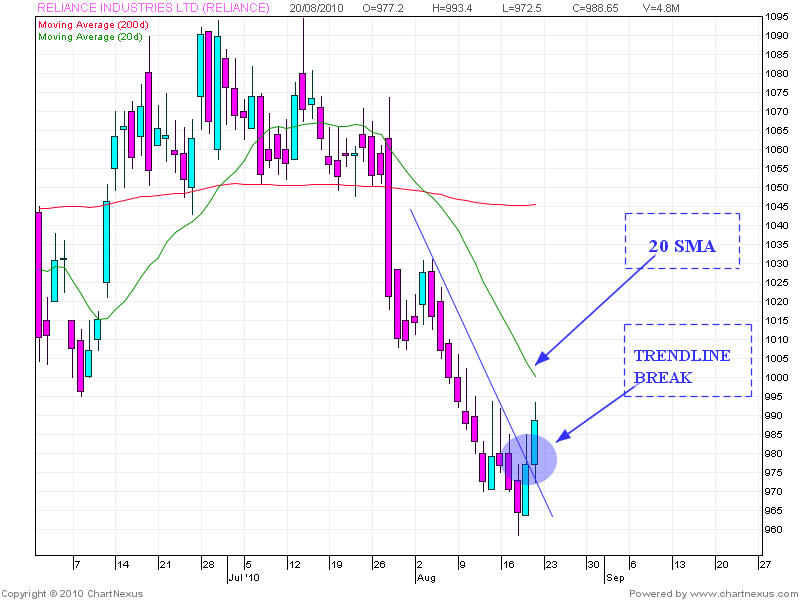Click the 1090 price axis label
This screenshot has height=600, width=800.
(777, 36)
